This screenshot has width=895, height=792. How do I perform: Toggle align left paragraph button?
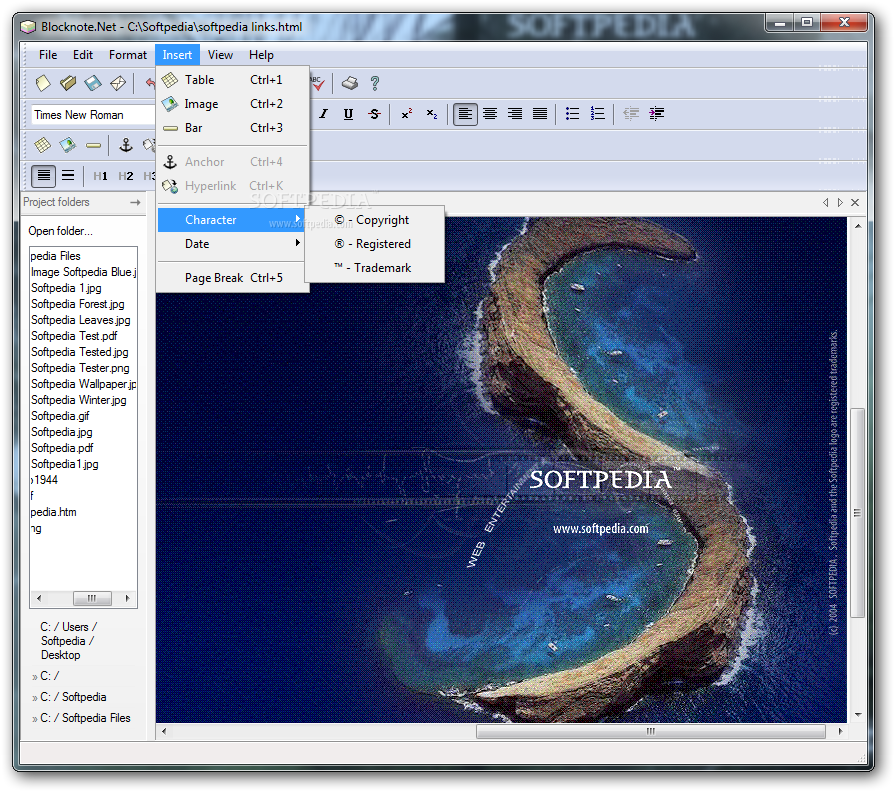coord(465,114)
